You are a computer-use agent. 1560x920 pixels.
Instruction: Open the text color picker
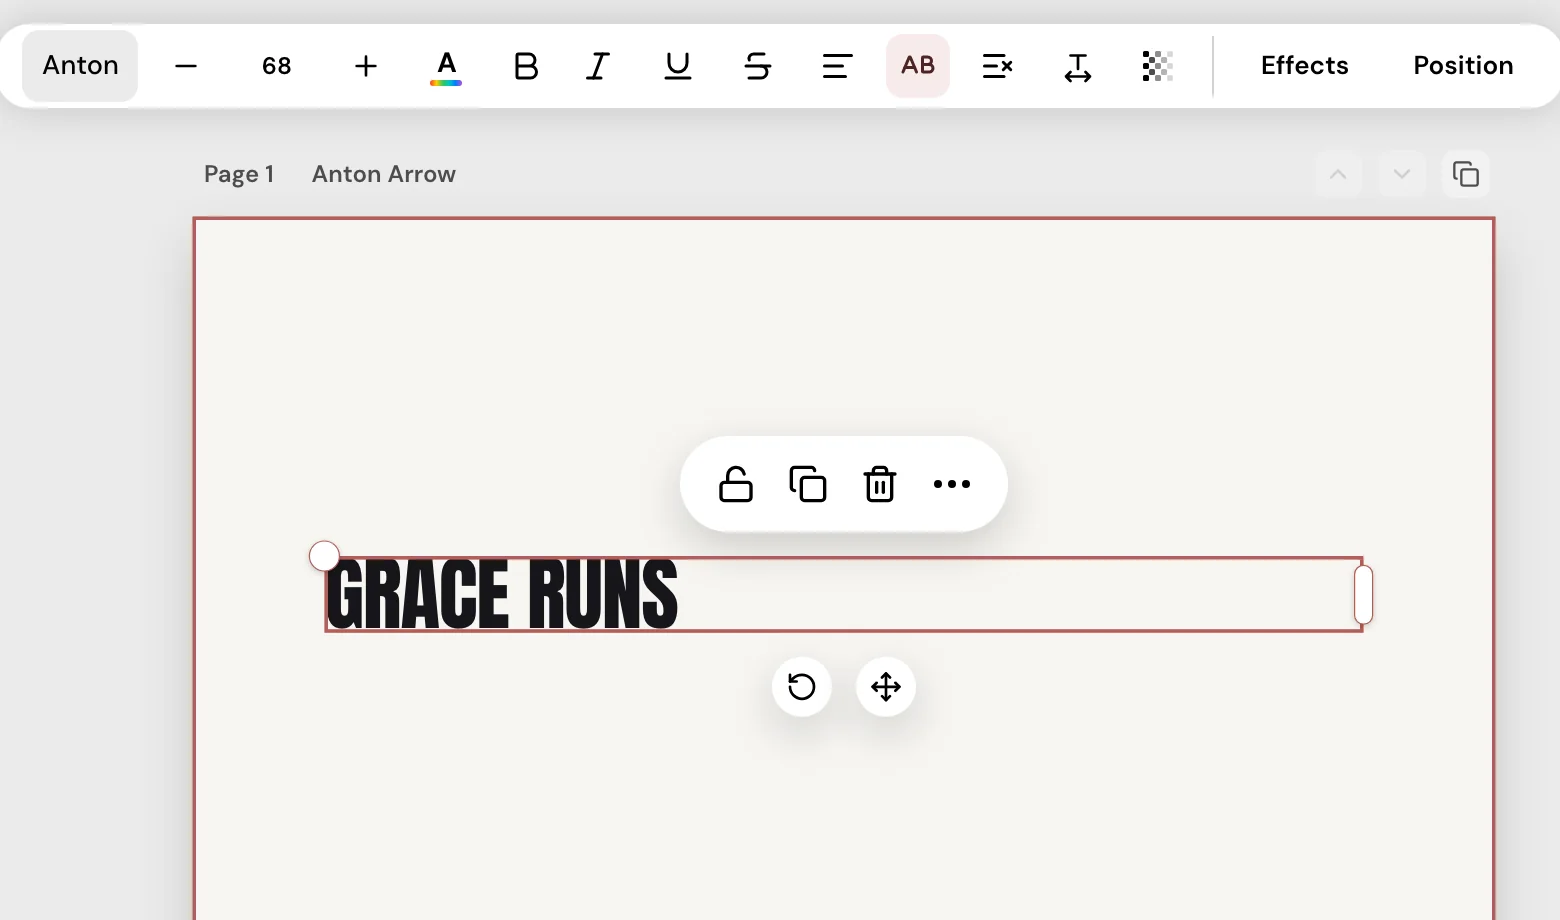(x=446, y=66)
